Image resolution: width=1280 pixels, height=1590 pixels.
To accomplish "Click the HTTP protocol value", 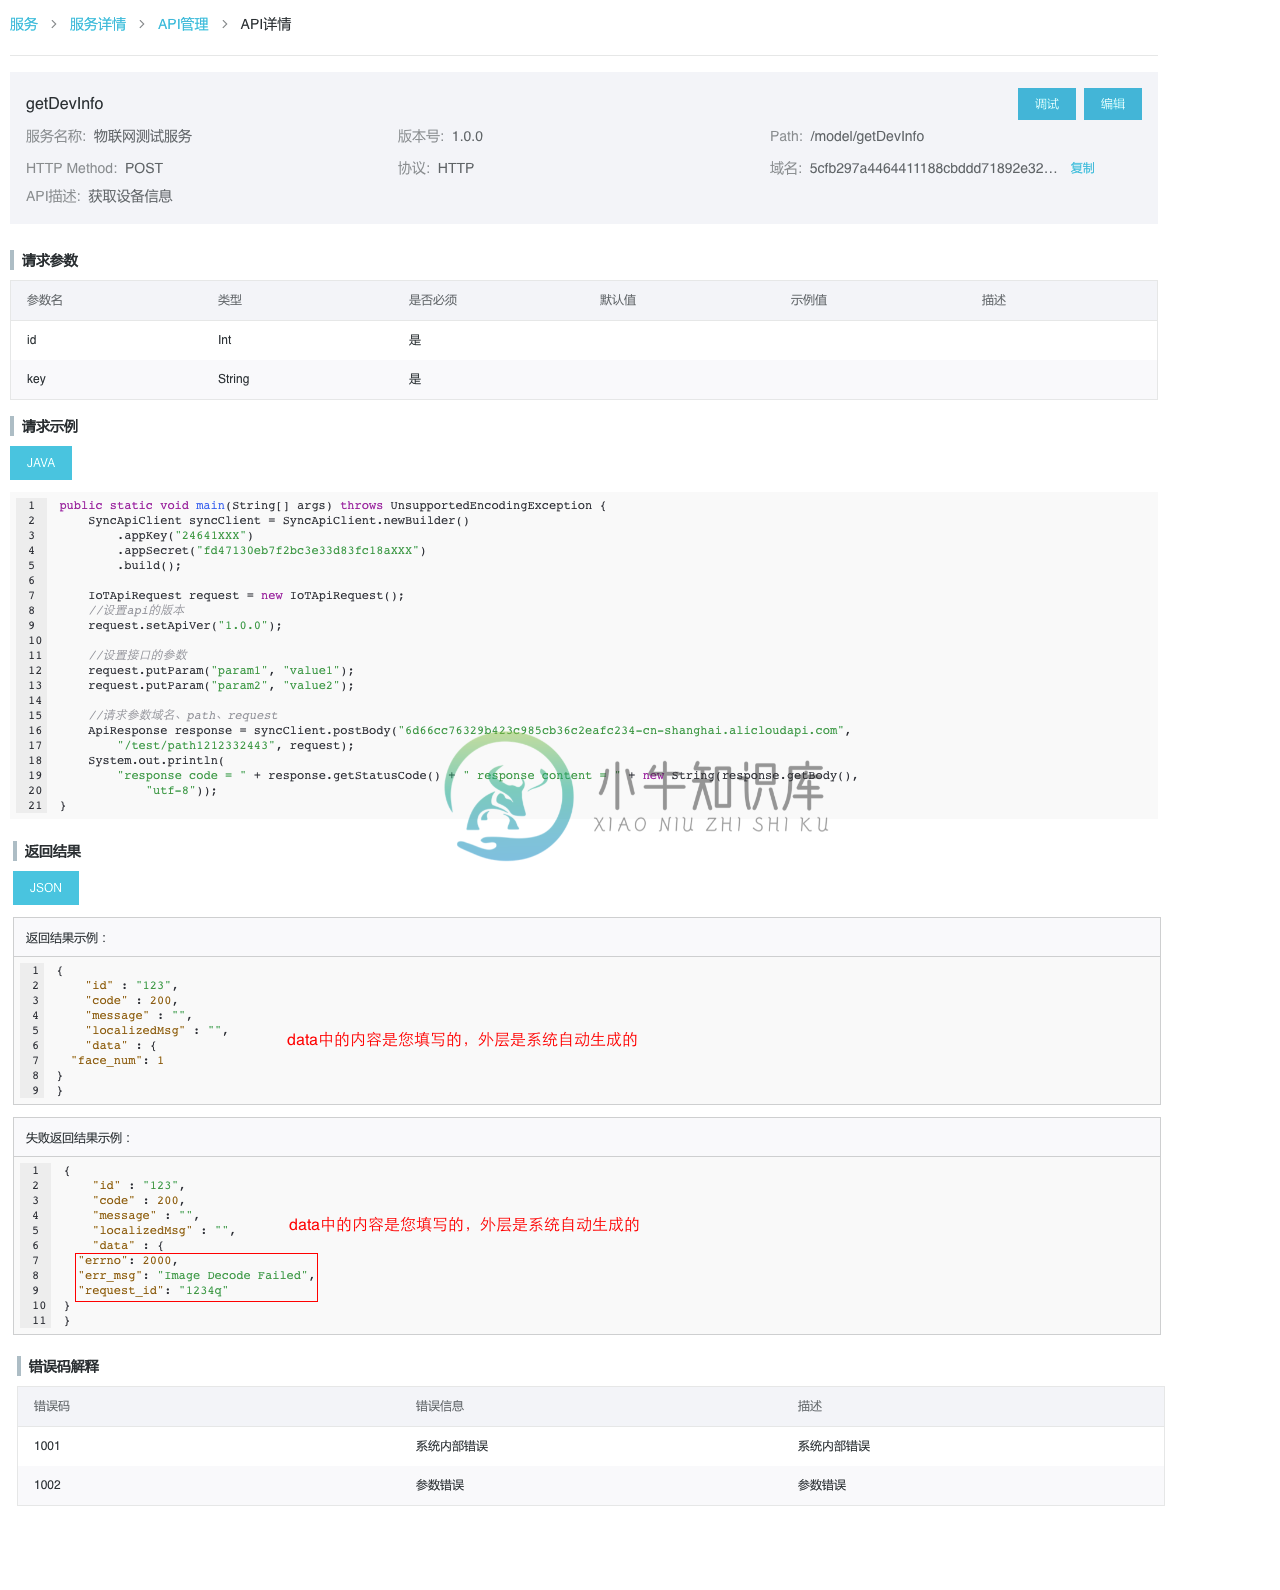I will (456, 168).
